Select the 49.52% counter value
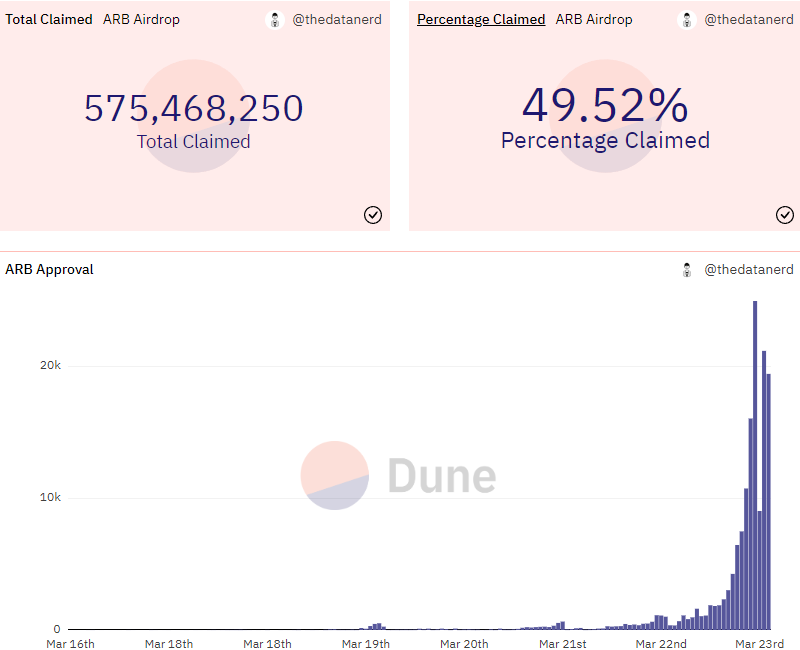Viewport: 800px width, 650px height. coord(605,105)
